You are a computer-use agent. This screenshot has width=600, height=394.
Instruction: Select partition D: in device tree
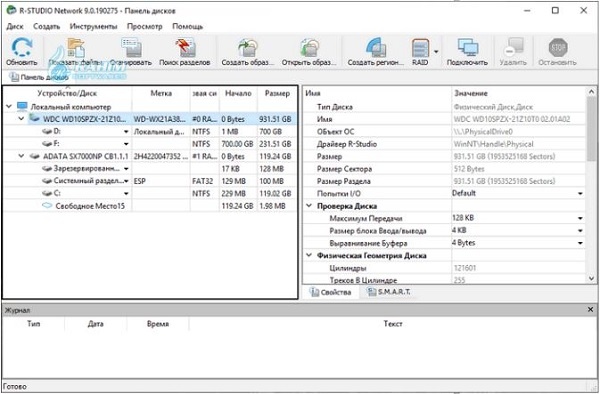[x=150, y=131]
